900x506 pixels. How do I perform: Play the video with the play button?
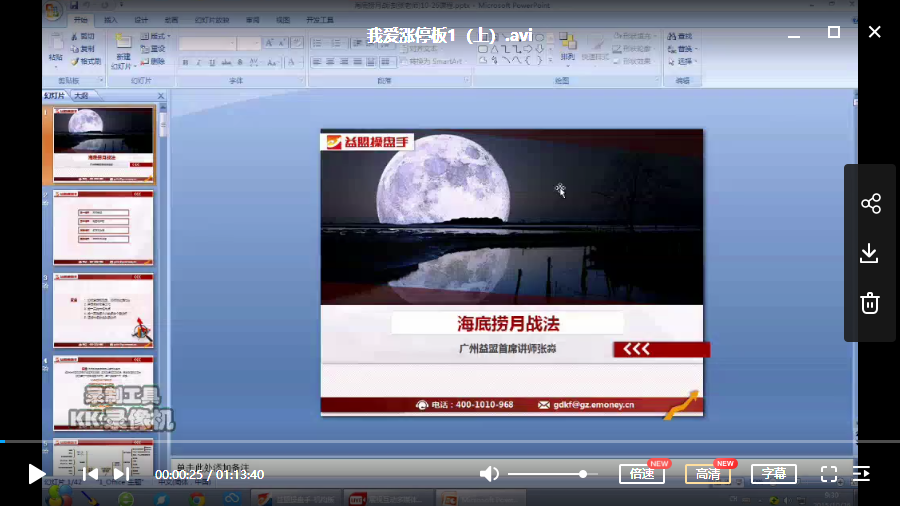(x=37, y=474)
